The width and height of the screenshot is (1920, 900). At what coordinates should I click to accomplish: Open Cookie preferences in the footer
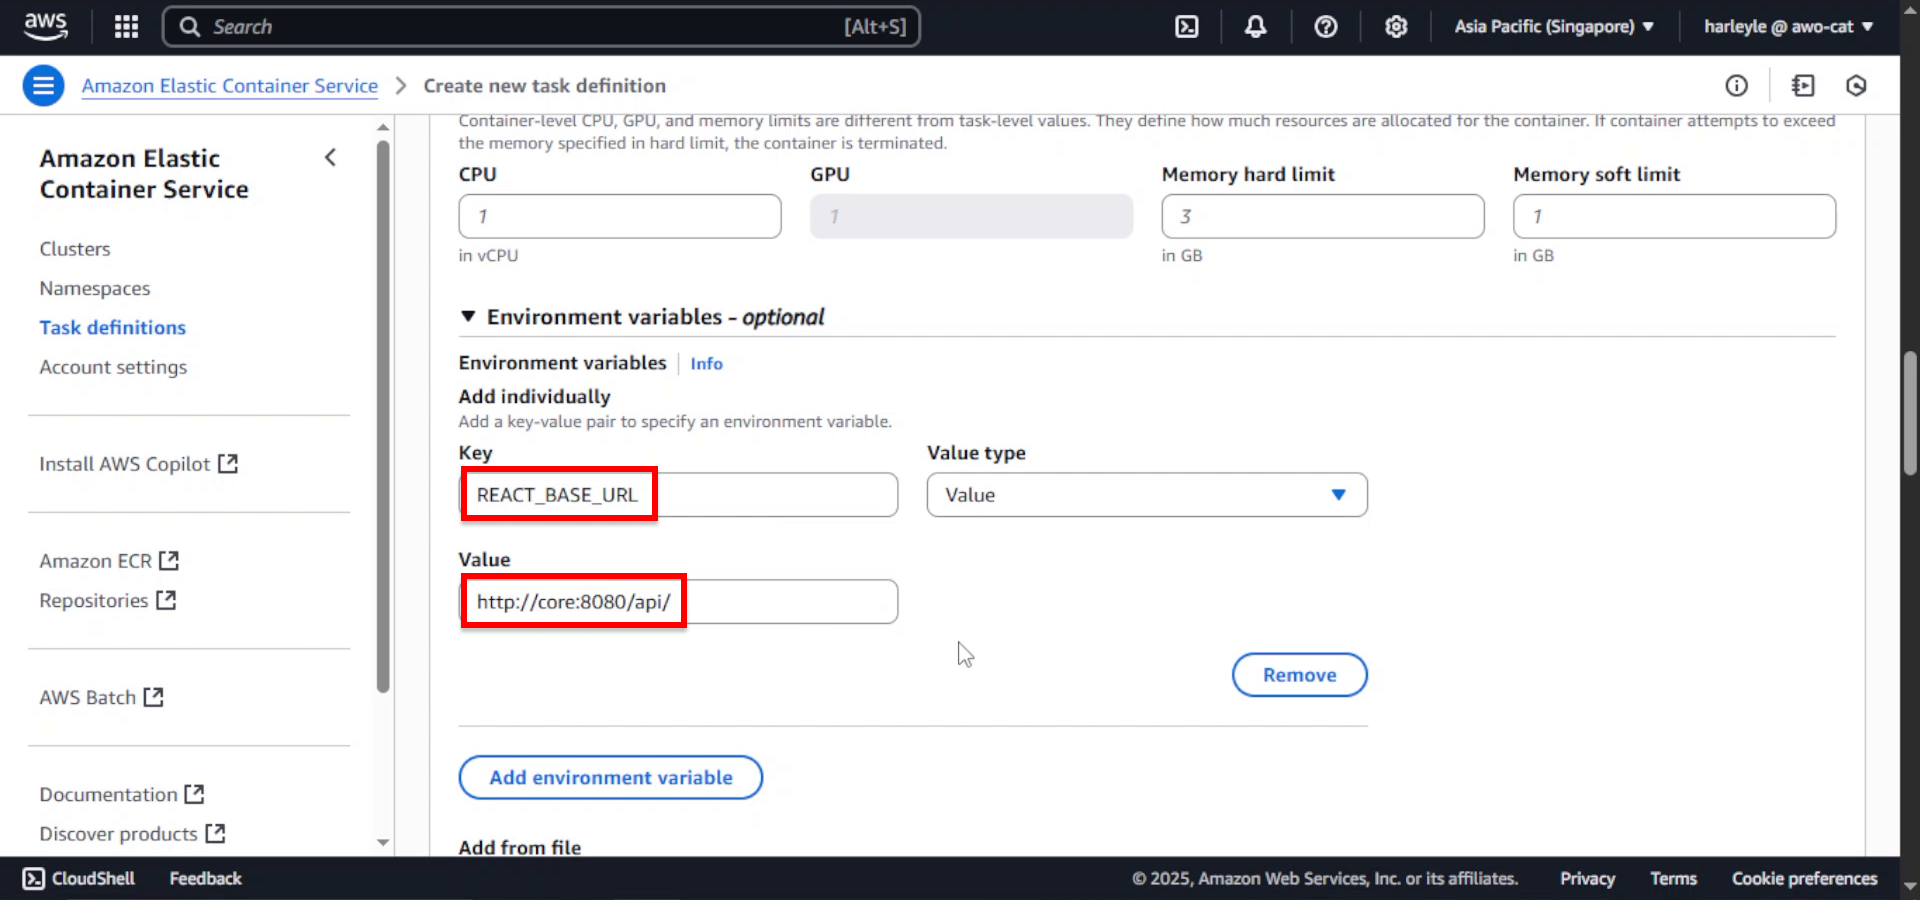(1804, 878)
